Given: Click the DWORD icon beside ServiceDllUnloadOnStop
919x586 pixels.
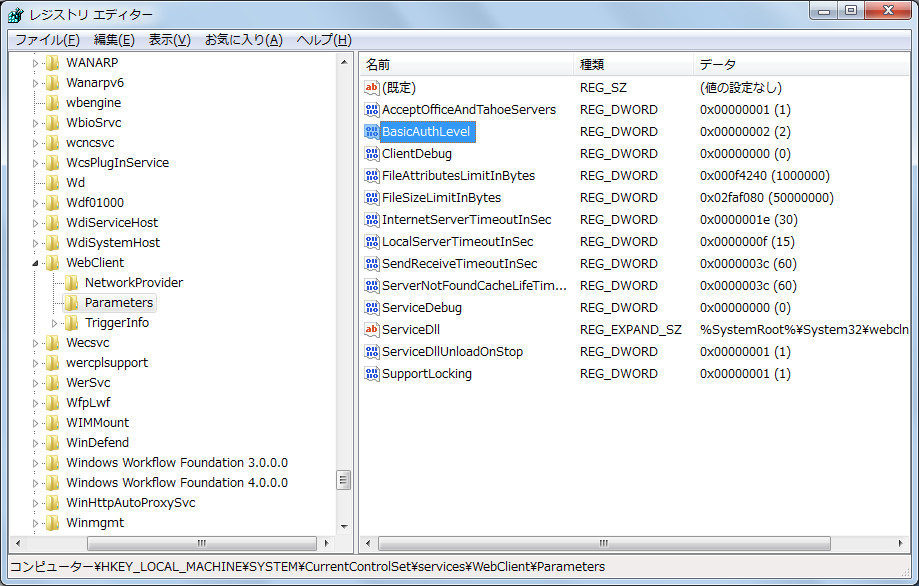Looking at the screenshot, I should [372, 352].
